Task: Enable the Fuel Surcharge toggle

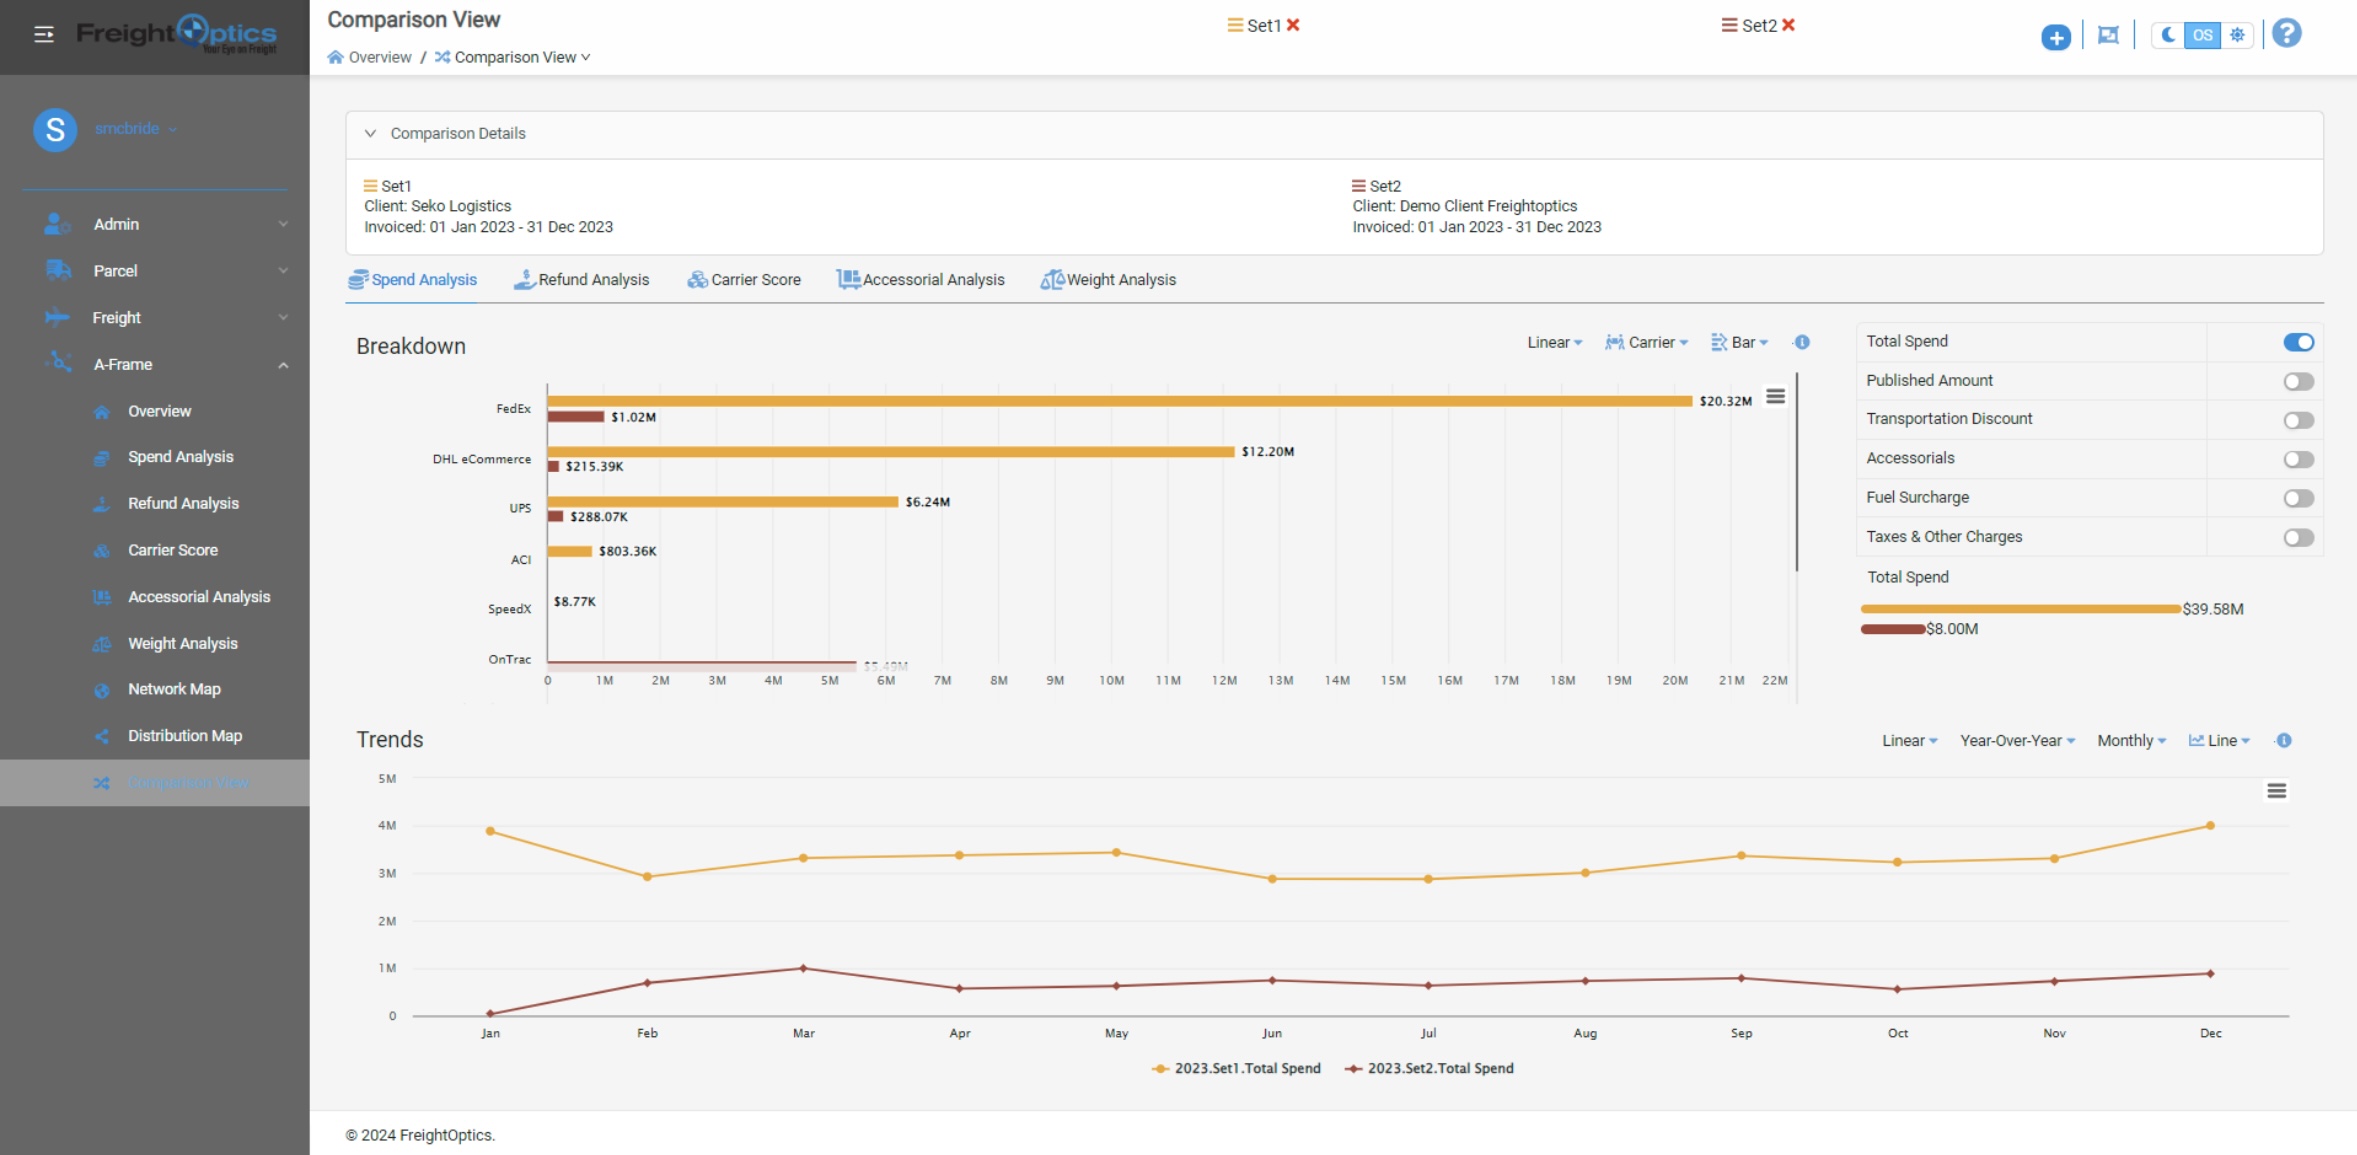Action: (2298, 498)
